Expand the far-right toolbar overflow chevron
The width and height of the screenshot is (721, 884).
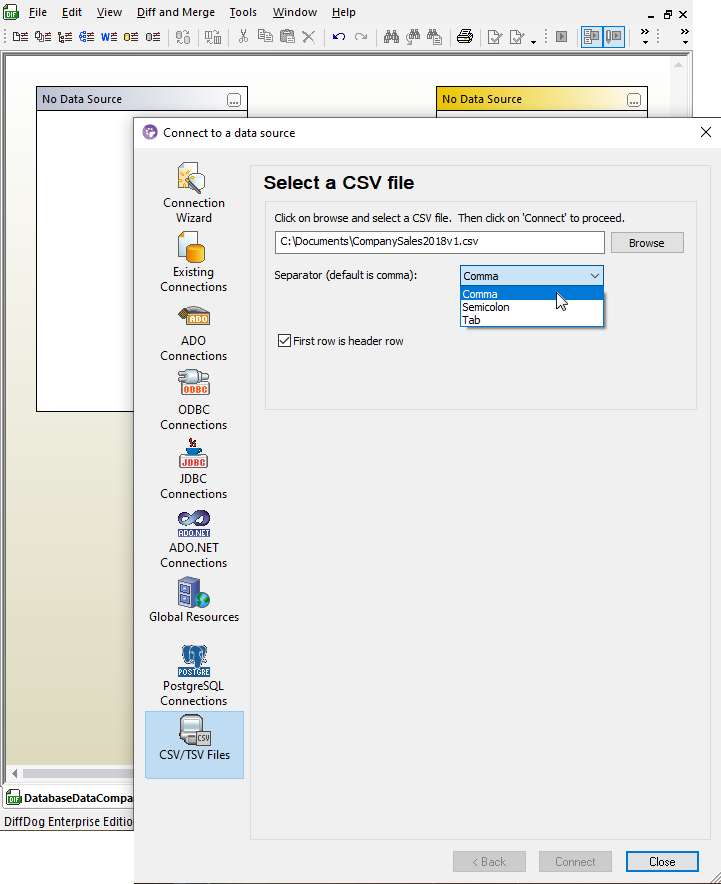click(685, 36)
